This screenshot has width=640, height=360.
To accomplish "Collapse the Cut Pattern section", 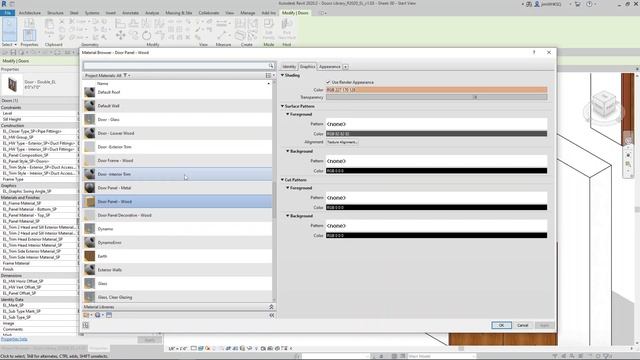I will point(282,180).
